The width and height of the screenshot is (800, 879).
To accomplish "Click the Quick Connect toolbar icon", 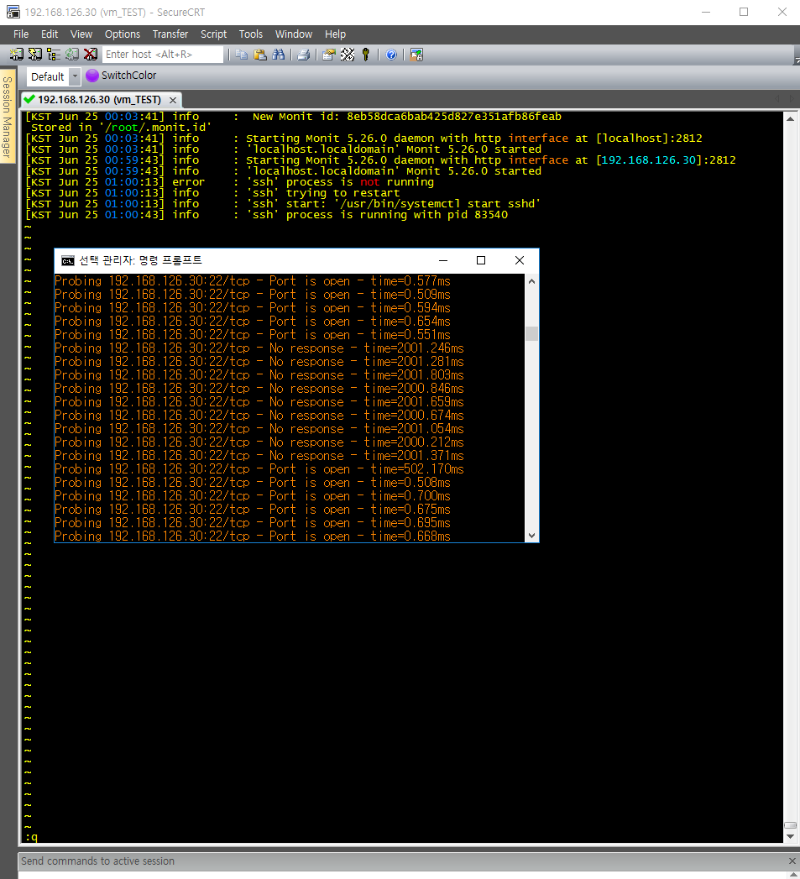I will pos(35,54).
